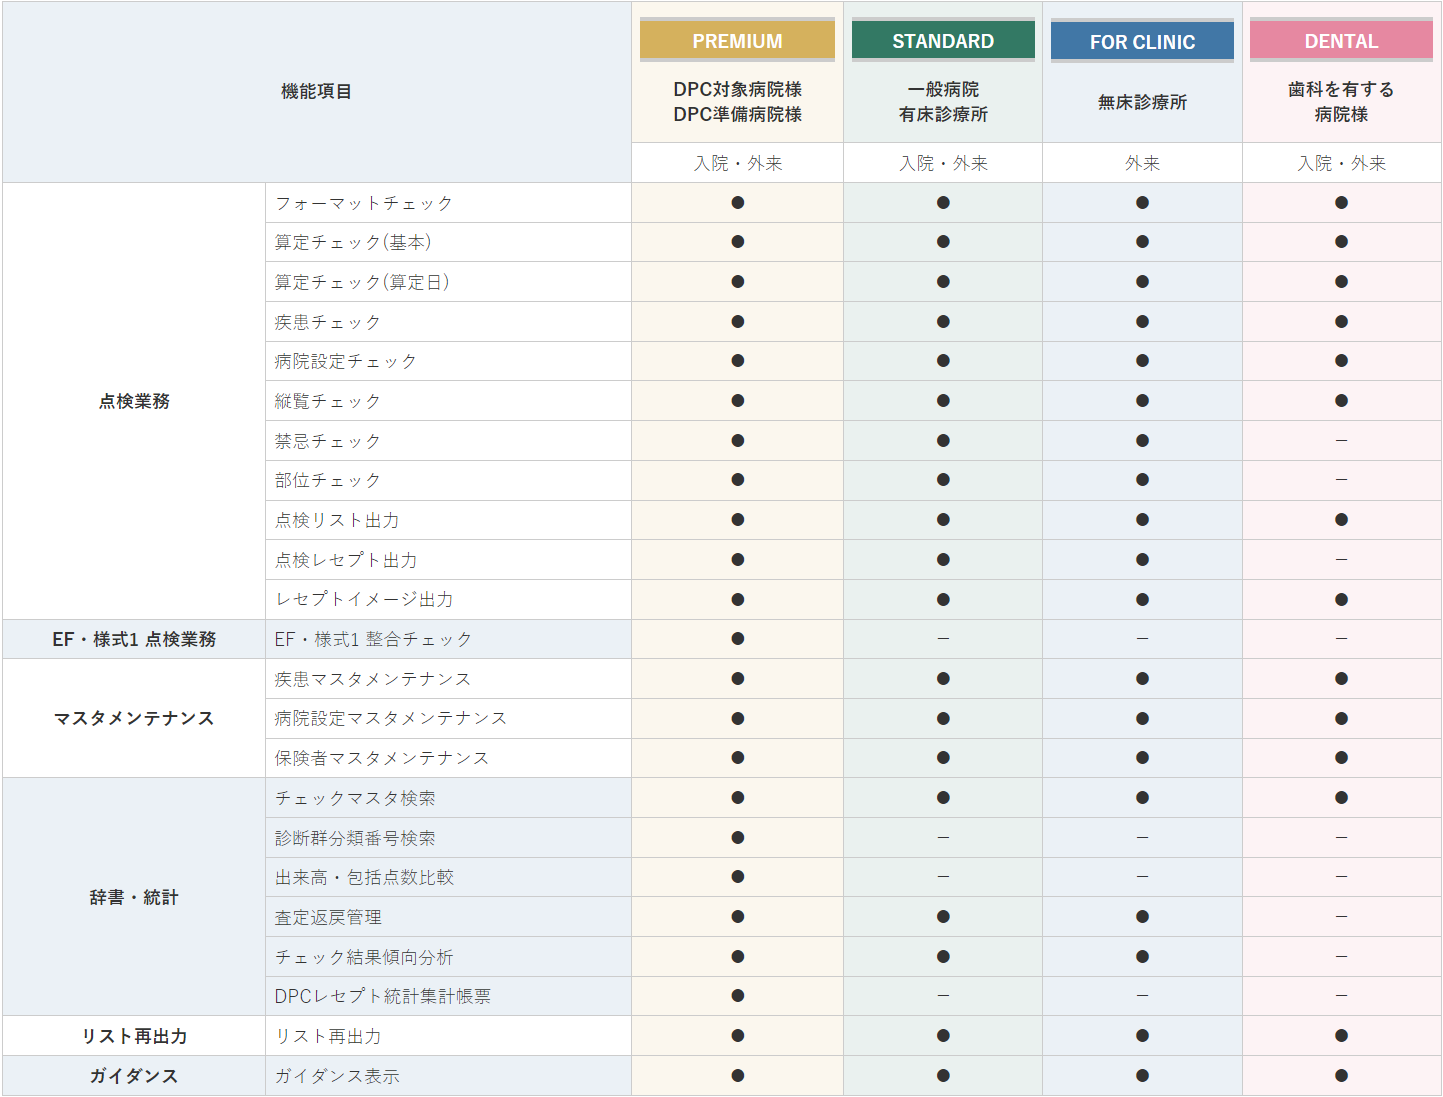Select the 点検業務 category cell
1443x1097 pixels.
(134, 401)
